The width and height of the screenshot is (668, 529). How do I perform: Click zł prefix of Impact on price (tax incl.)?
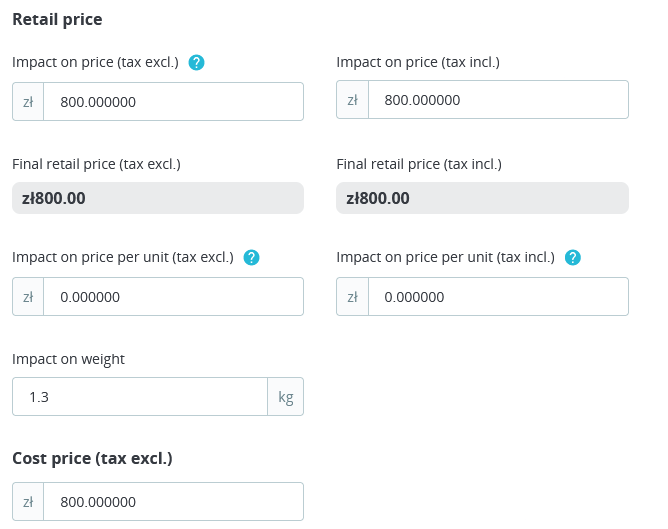[353, 100]
